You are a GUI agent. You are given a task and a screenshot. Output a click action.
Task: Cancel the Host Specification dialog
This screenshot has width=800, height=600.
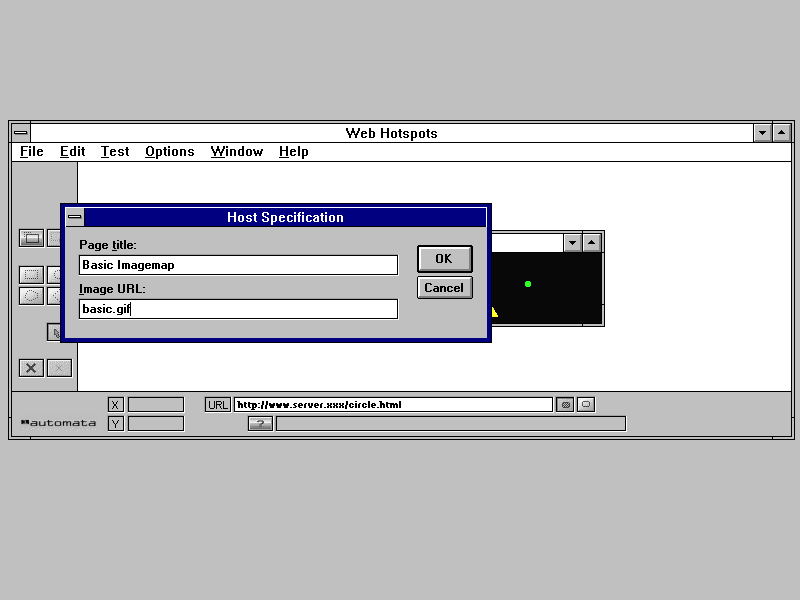click(x=444, y=288)
